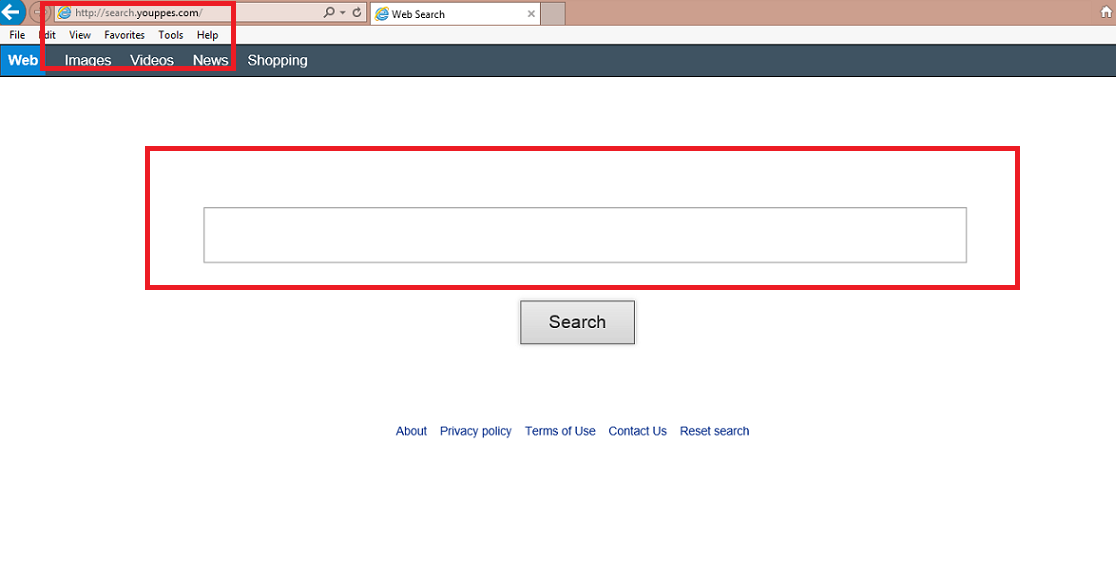Click the Reset search link
The height and width of the screenshot is (579, 1116).
715,431
